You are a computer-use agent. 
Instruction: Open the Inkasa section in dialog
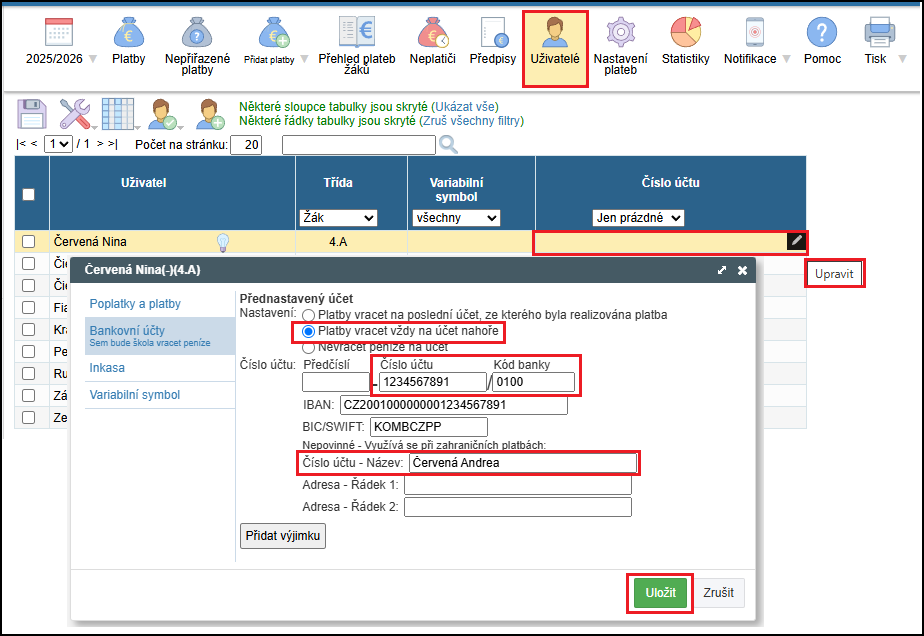(x=107, y=368)
